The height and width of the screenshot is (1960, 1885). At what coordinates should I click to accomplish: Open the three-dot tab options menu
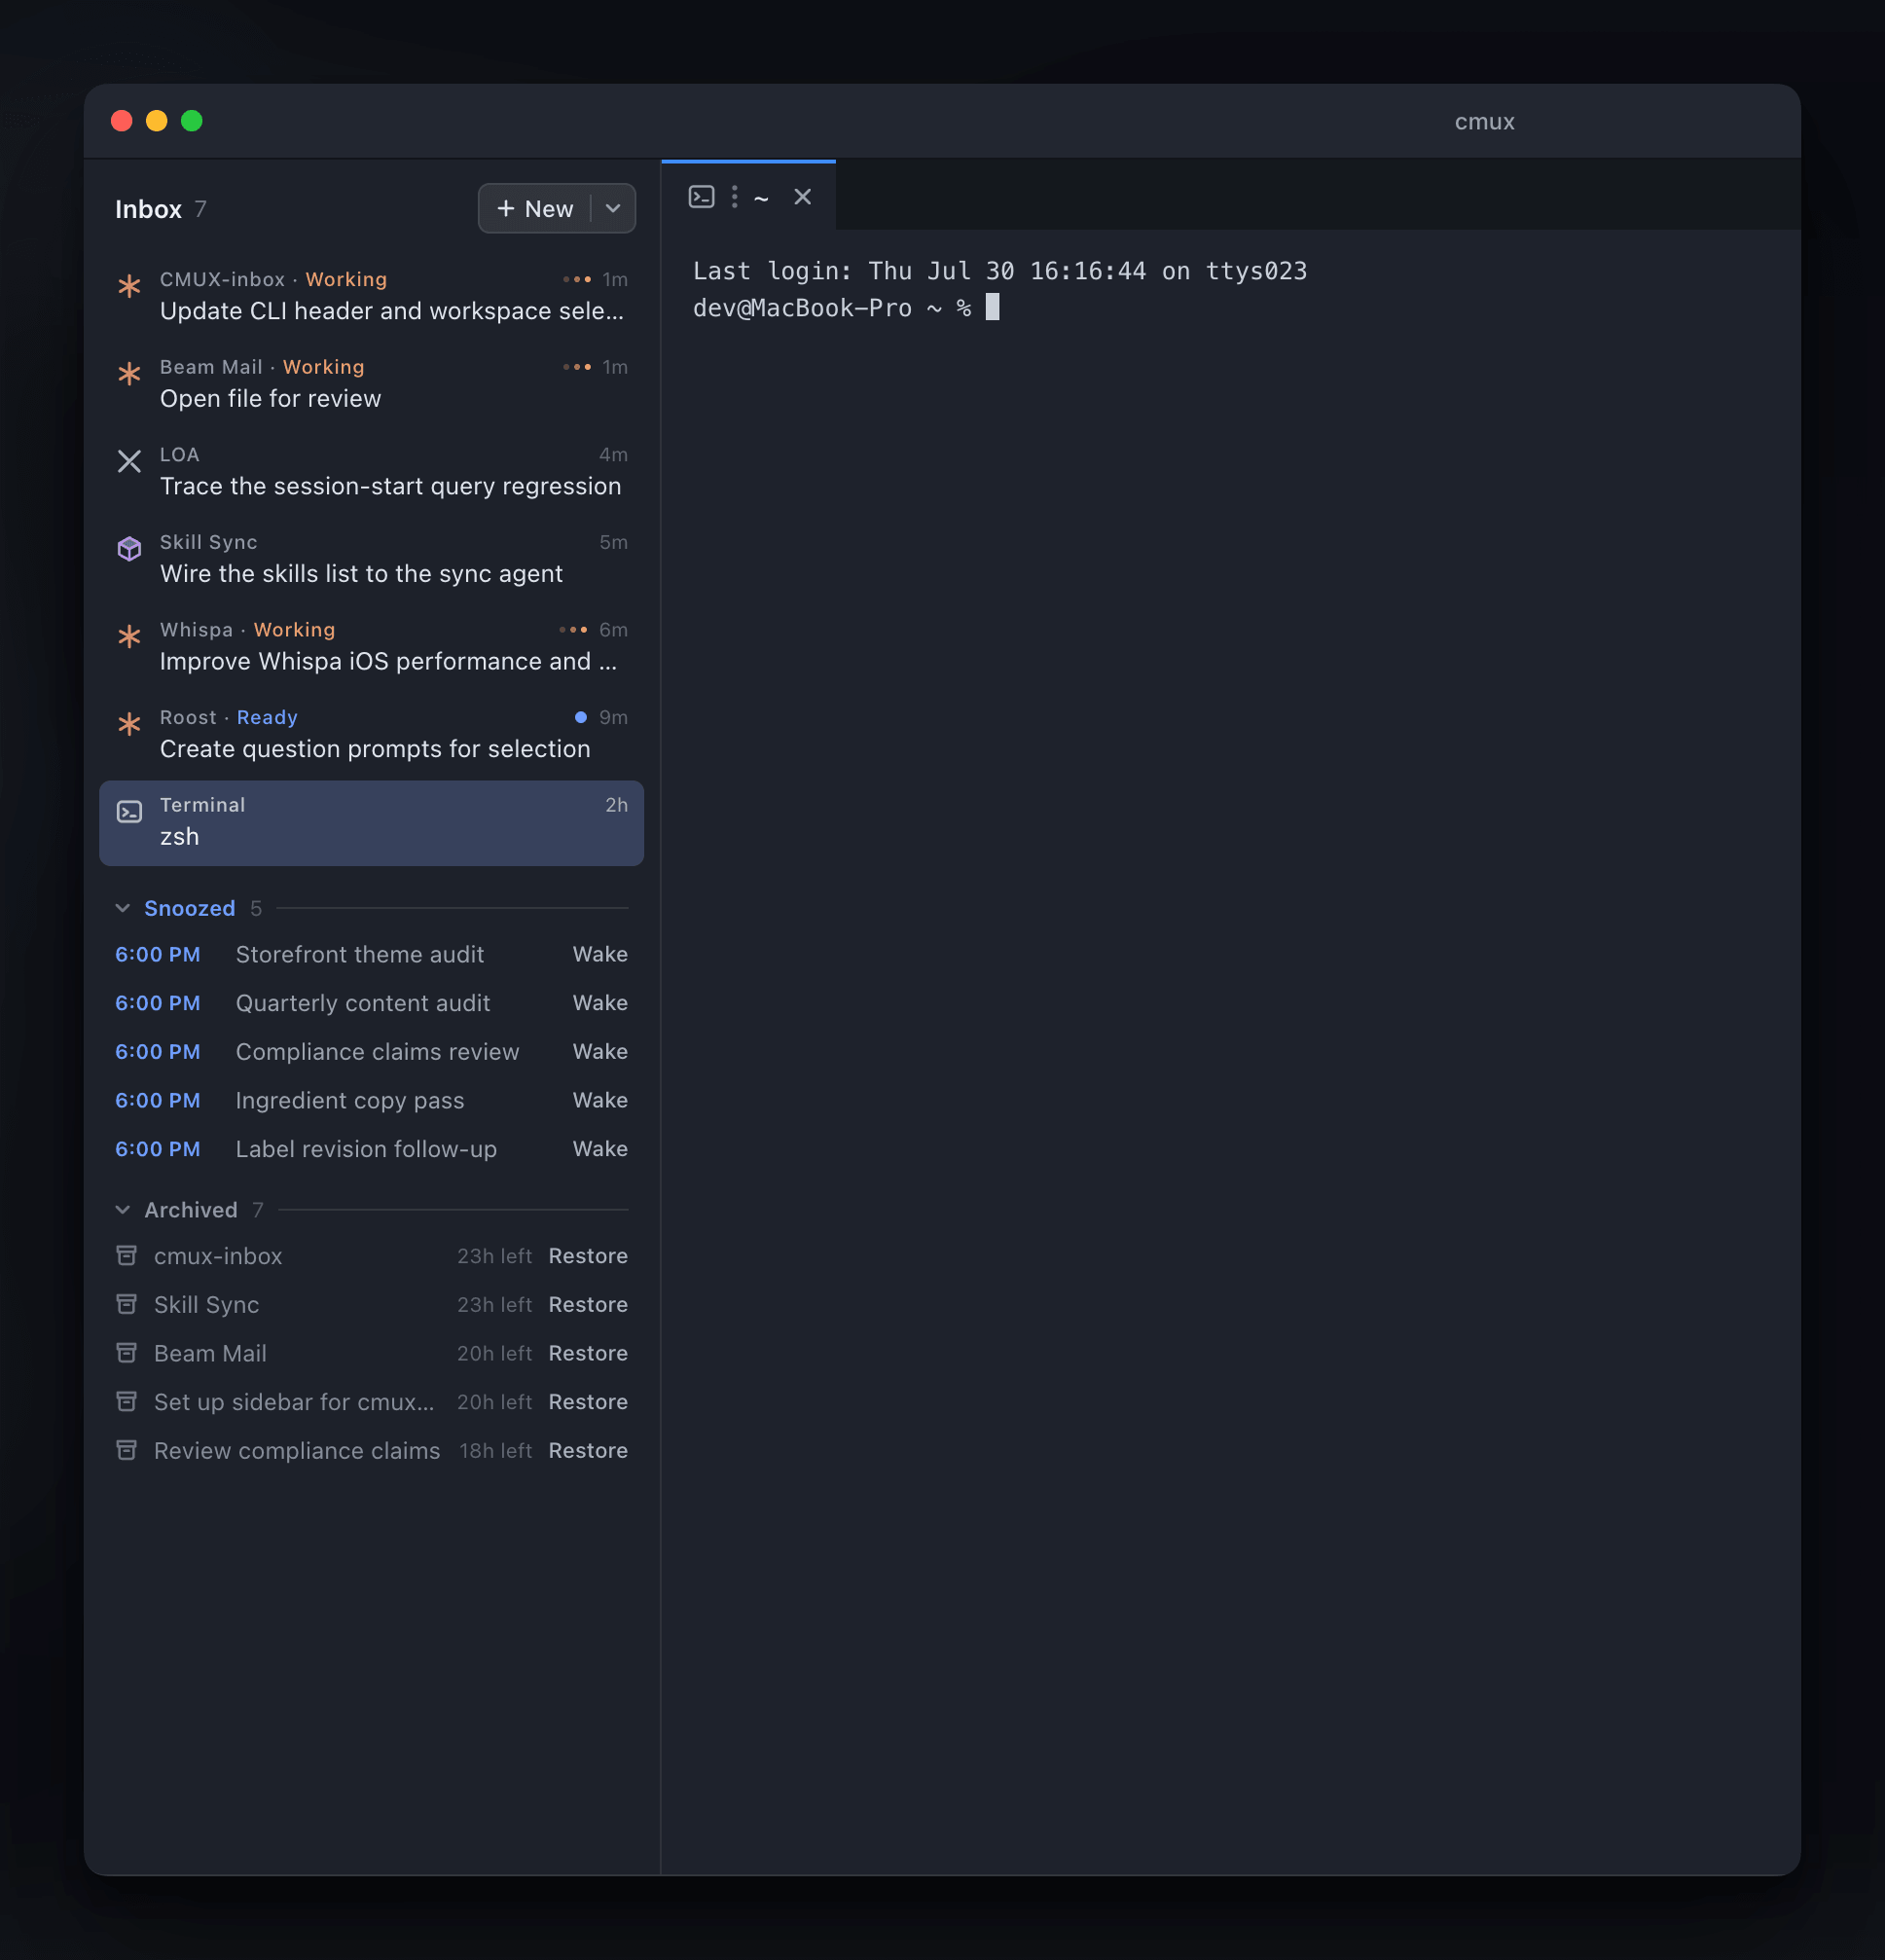click(734, 197)
